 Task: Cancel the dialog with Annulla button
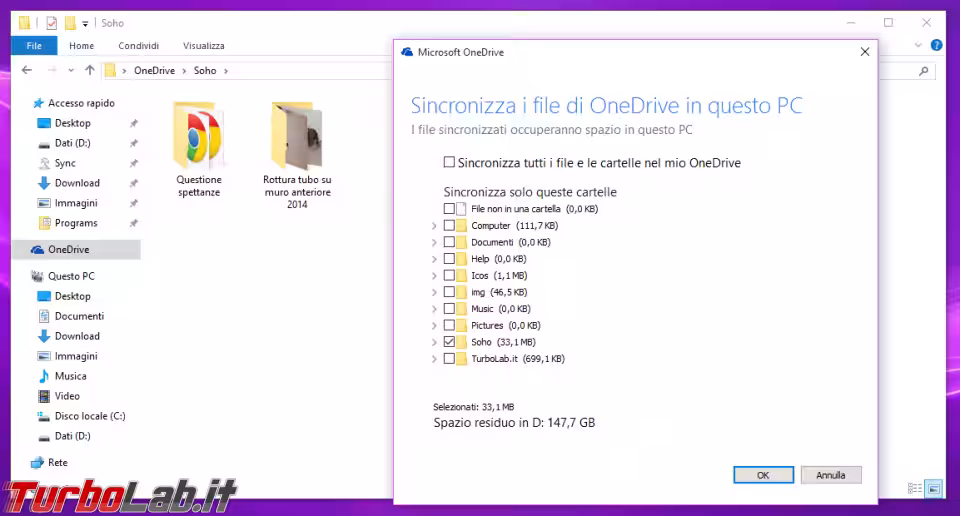pyautogui.click(x=831, y=475)
